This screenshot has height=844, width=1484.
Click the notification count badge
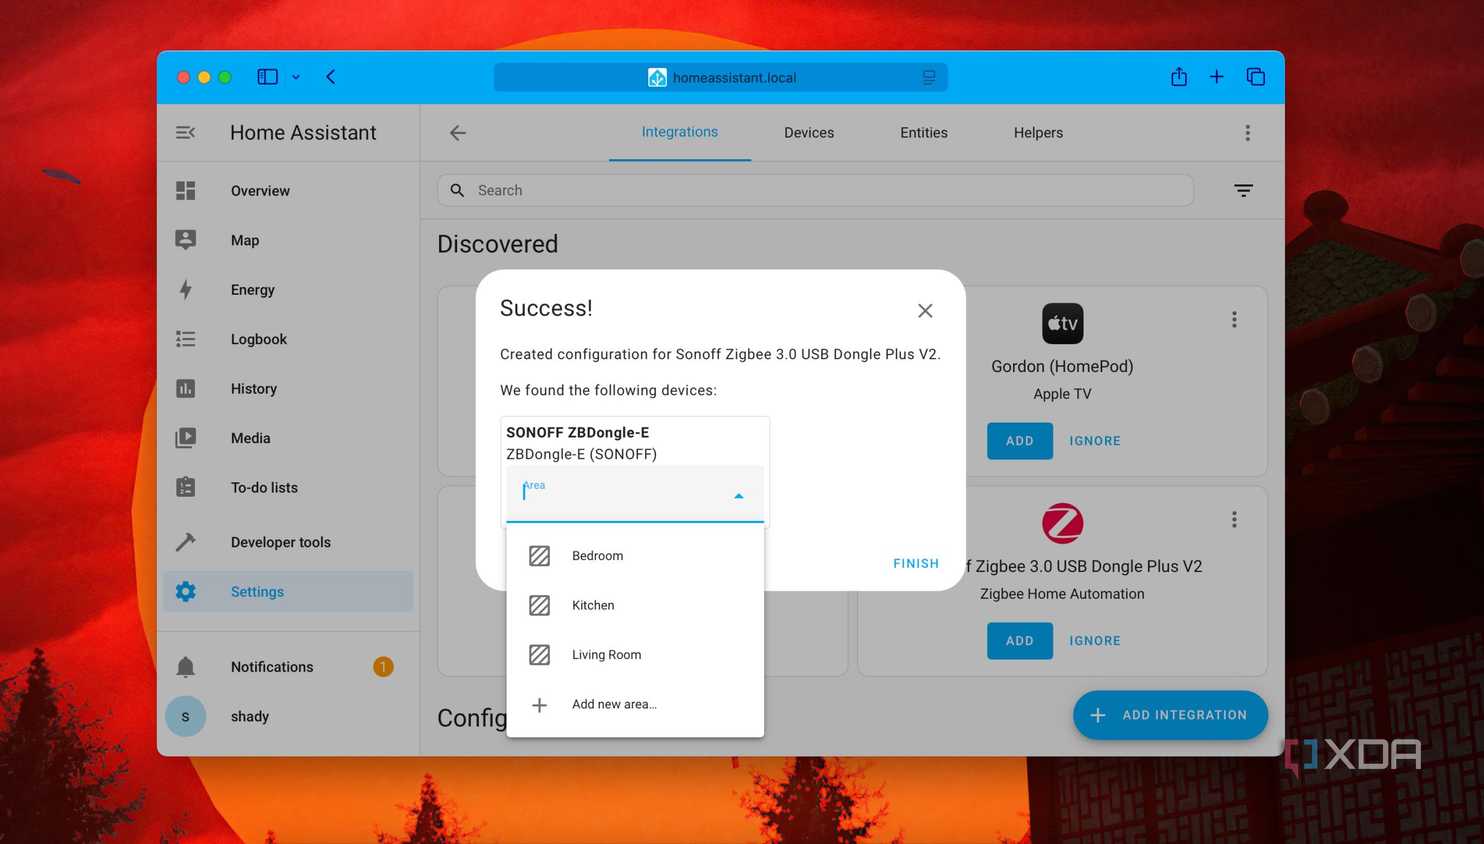click(383, 667)
